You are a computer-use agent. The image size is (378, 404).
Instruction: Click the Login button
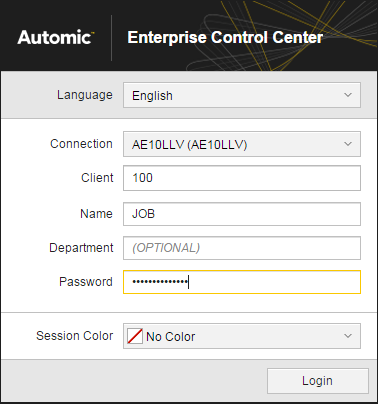pos(318,381)
